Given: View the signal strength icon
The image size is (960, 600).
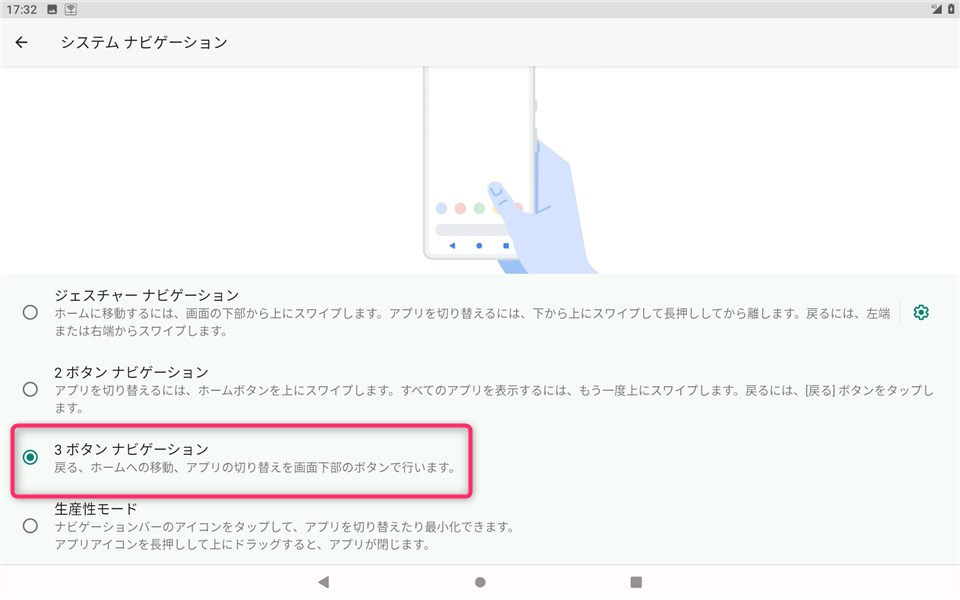Looking at the screenshot, I should point(936,9).
